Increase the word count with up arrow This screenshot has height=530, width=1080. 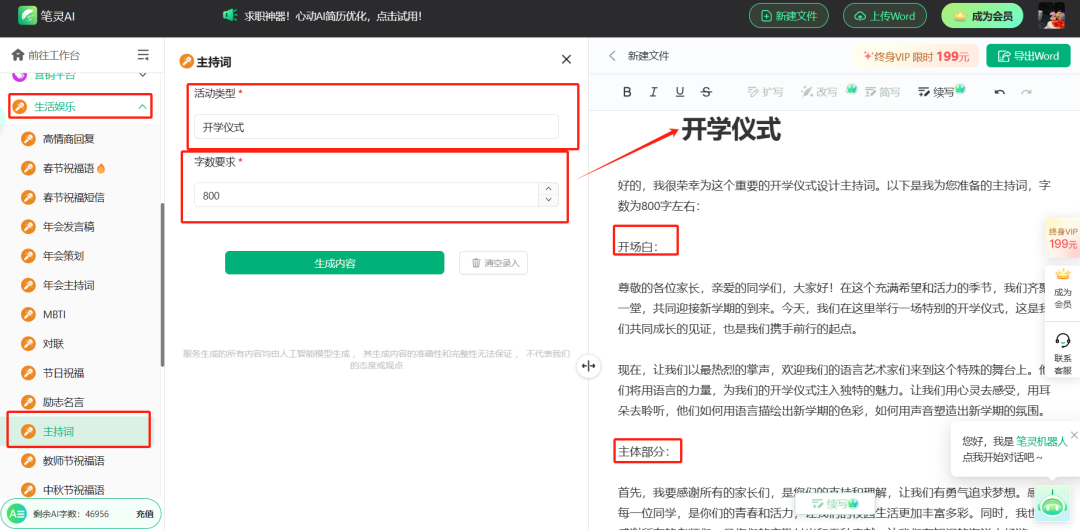click(x=548, y=189)
